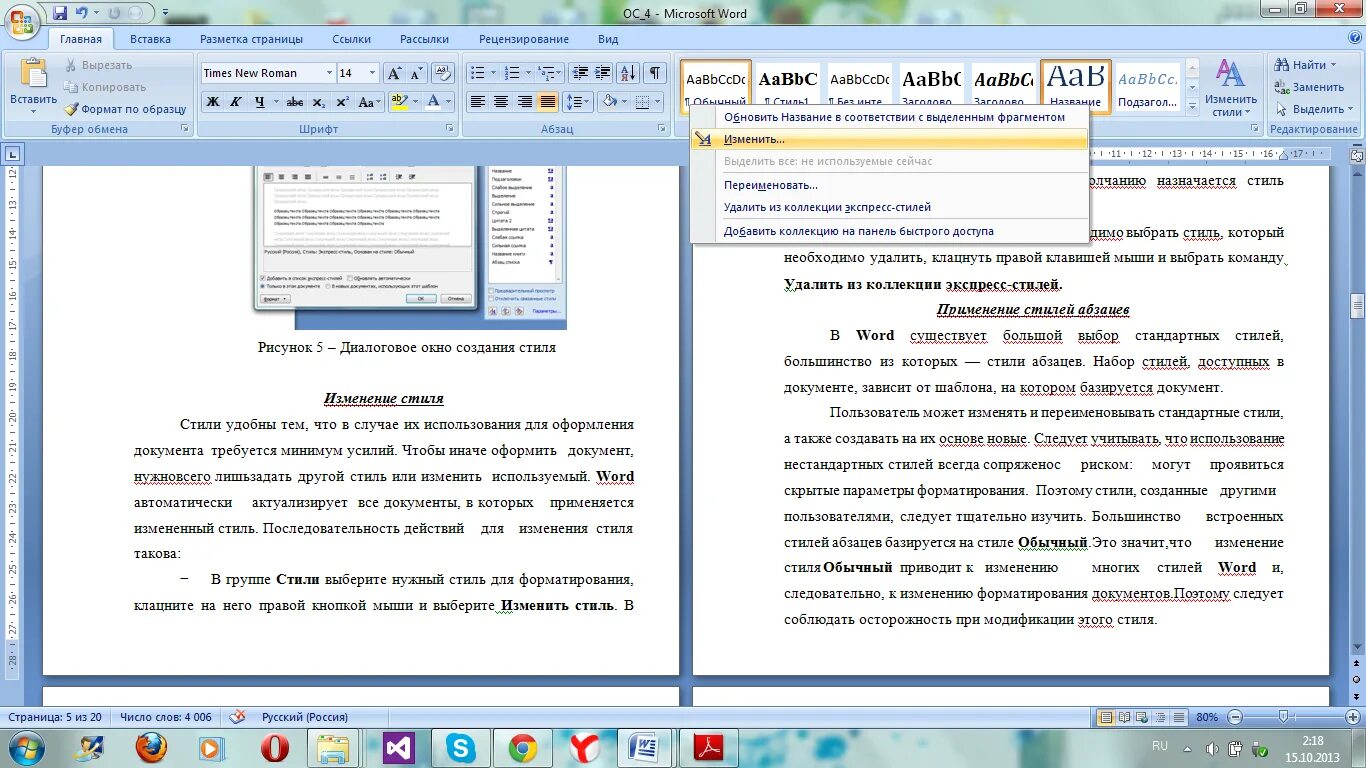Toggle italic К formatting
1366x768 pixels.
236,102
